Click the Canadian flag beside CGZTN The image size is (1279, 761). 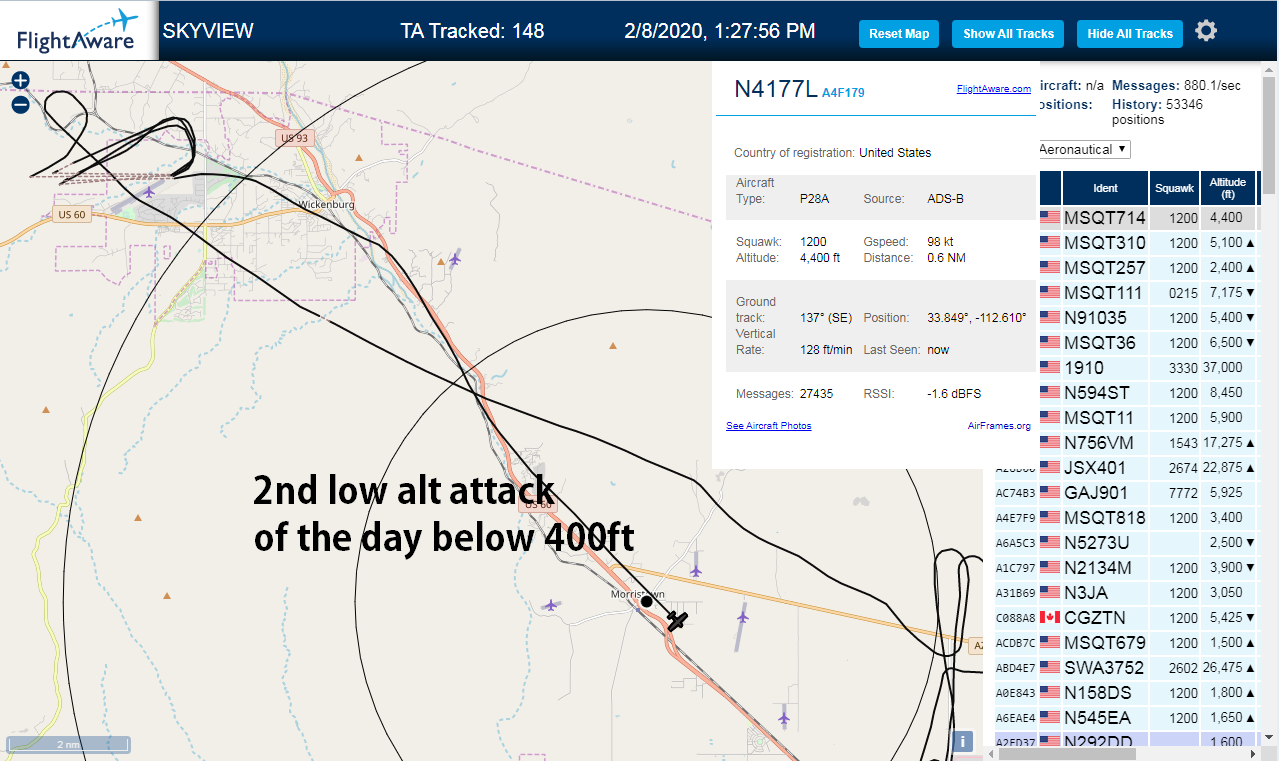(x=1050, y=617)
